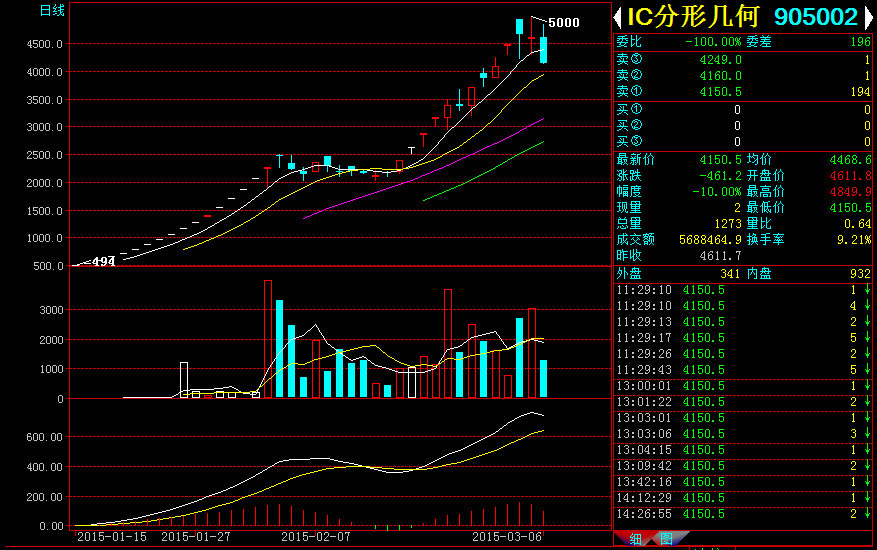Click the 开盘价 value 4611.8

tap(850, 176)
